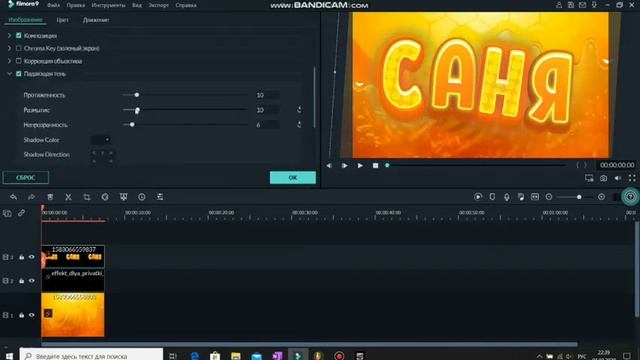Hide track 2 with eye icon

(31, 281)
